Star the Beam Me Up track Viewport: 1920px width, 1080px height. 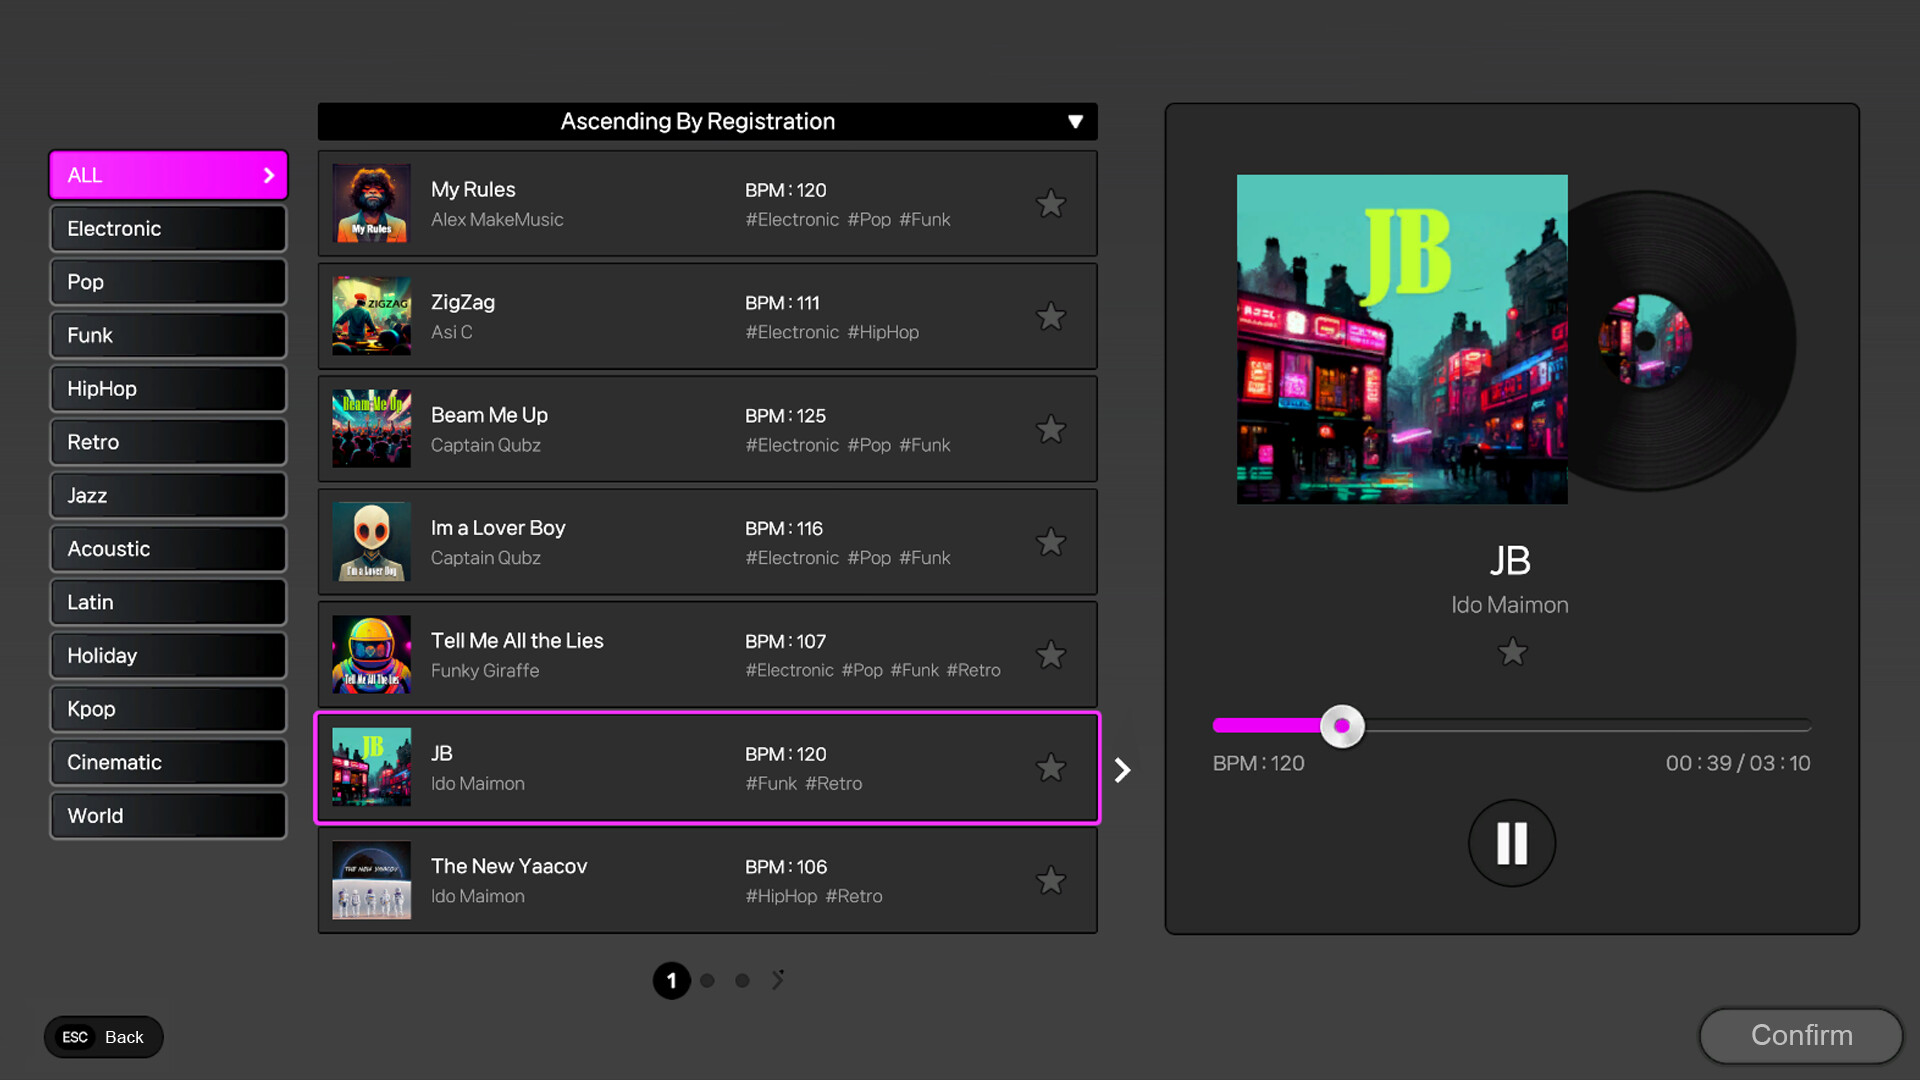[1050, 430]
